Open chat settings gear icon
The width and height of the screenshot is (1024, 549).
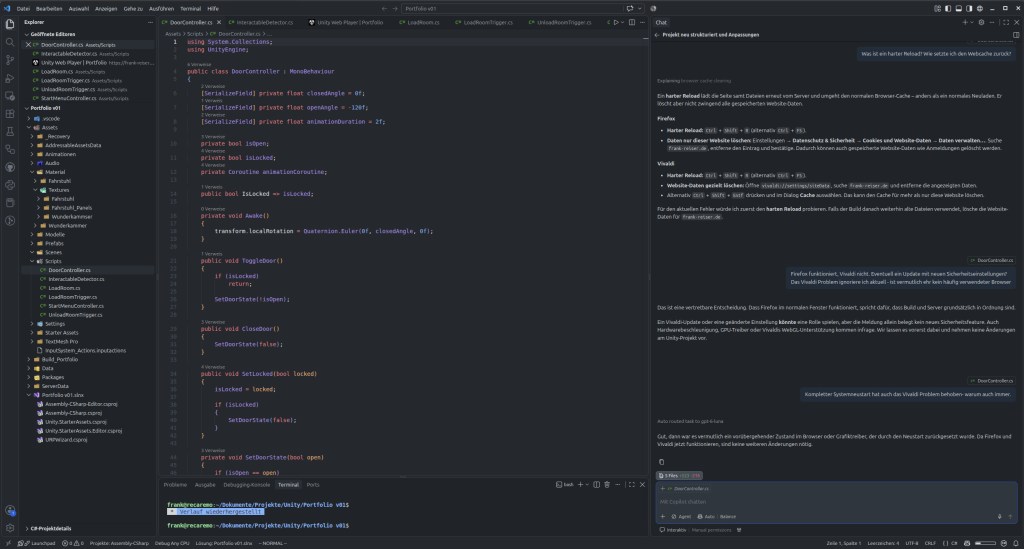pyautogui.click(x=981, y=22)
